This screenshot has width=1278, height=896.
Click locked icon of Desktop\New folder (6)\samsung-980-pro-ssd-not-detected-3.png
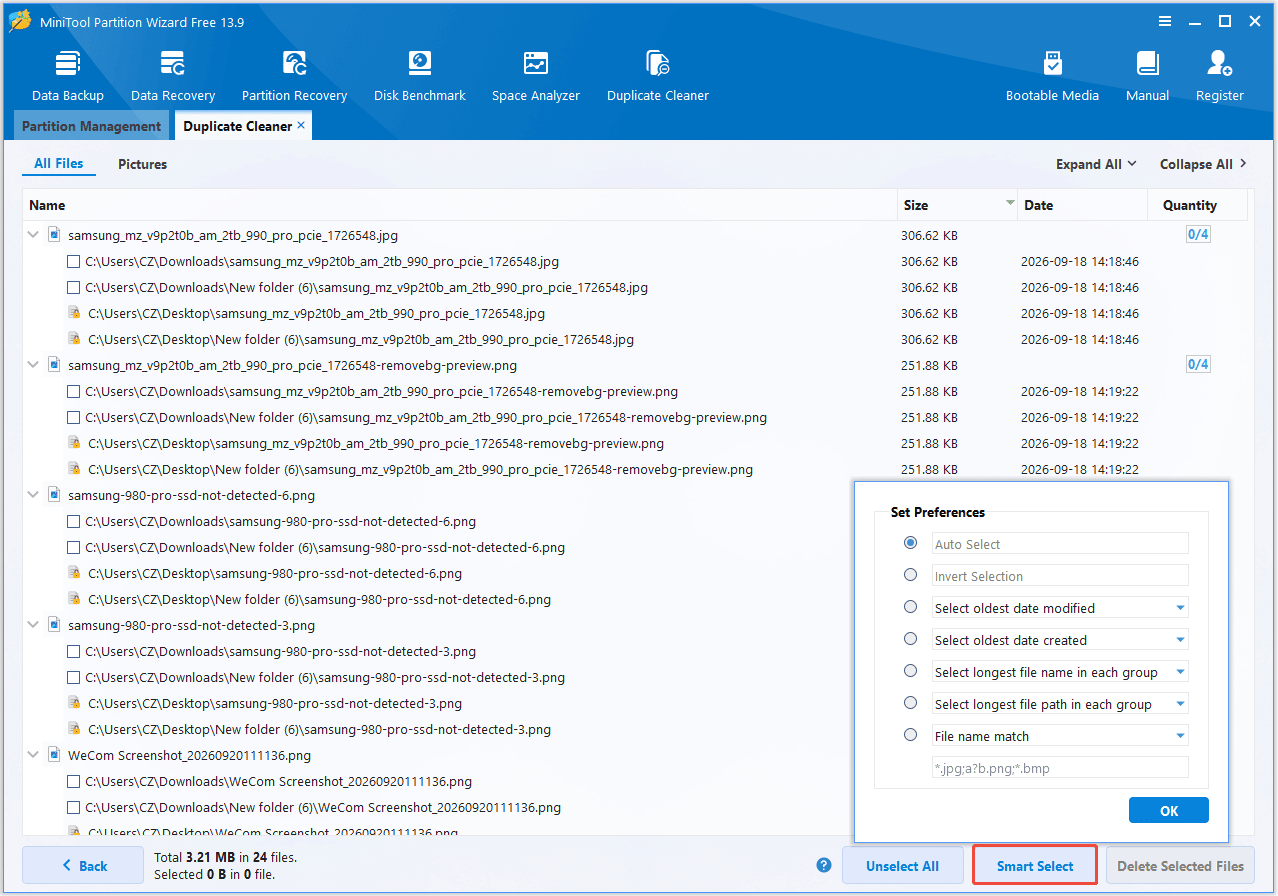(74, 729)
